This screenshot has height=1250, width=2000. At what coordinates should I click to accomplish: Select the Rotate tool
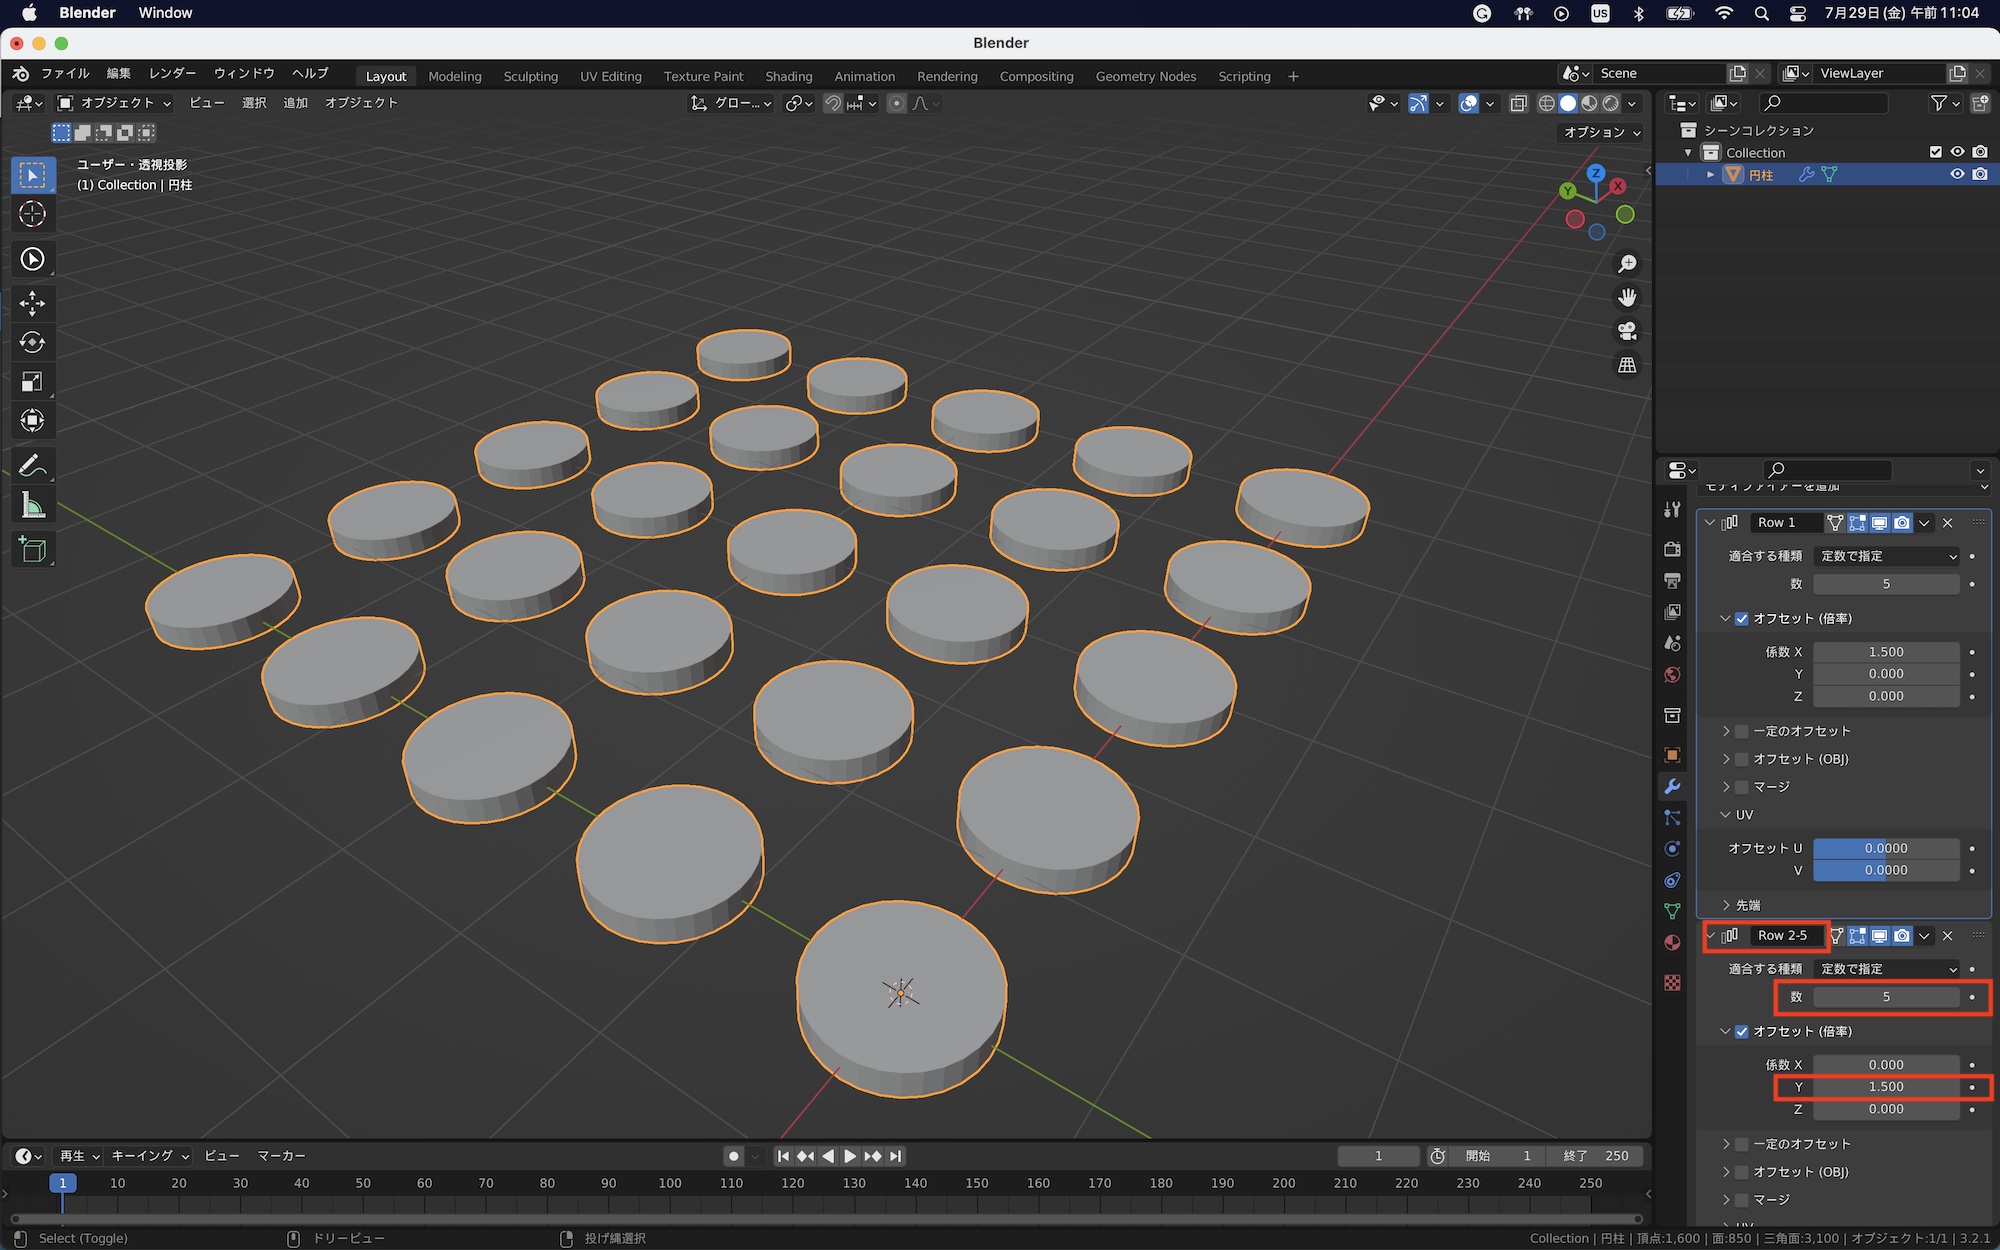pos(32,343)
